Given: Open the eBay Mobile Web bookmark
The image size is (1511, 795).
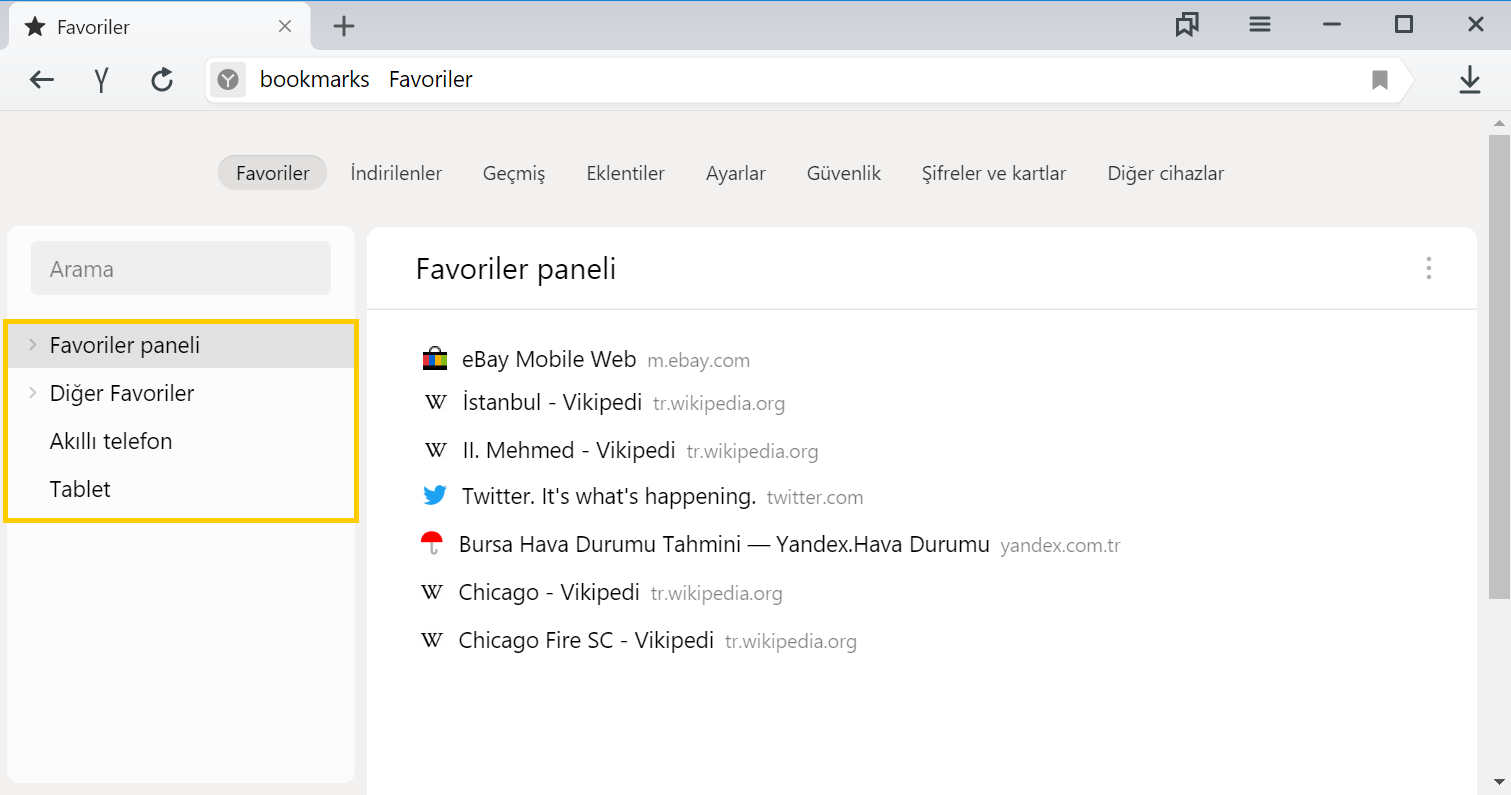Looking at the screenshot, I should click(x=549, y=359).
